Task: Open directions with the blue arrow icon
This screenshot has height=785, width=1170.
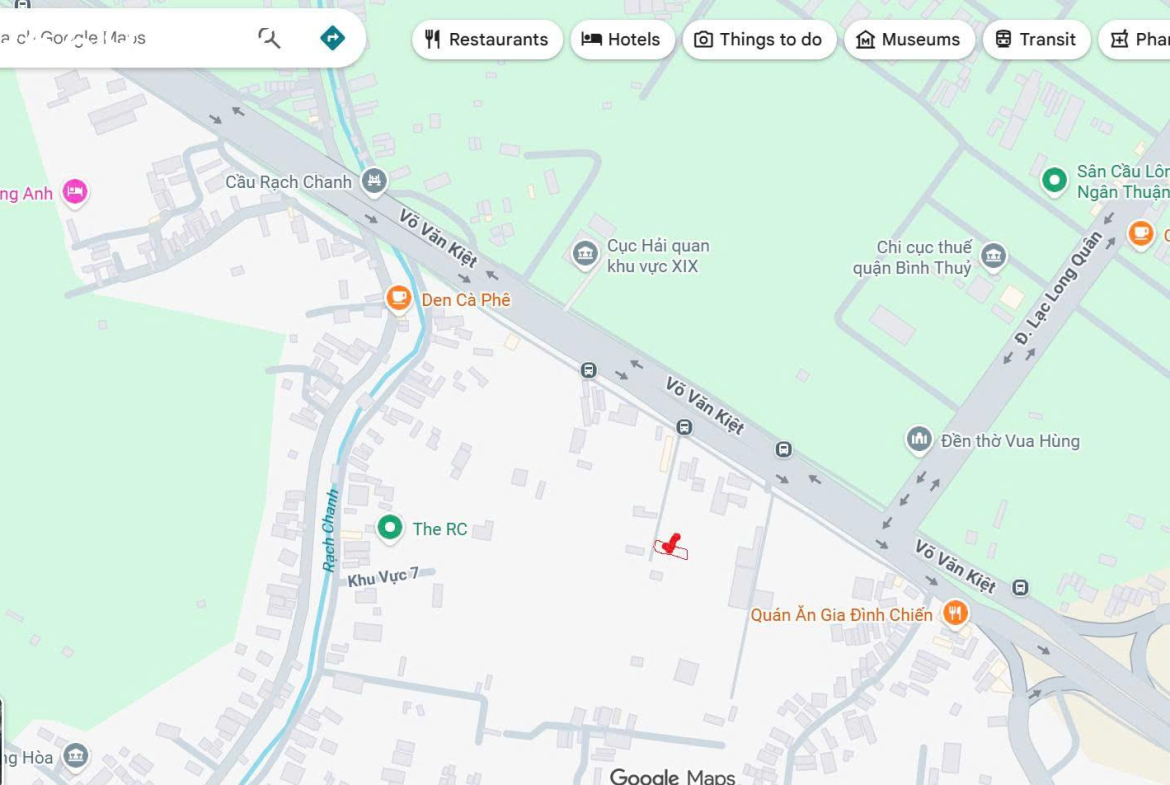Action: click(332, 39)
